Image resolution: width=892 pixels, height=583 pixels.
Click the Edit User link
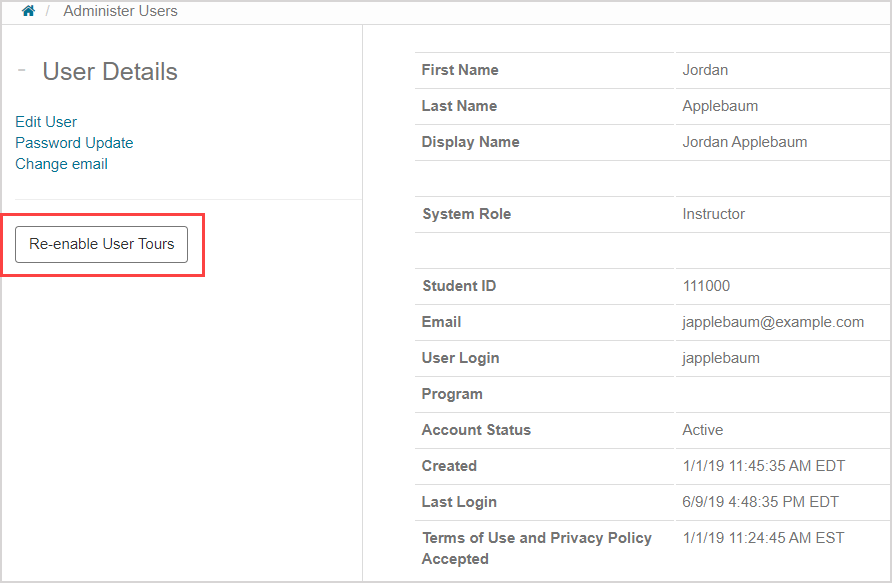coord(45,121)
